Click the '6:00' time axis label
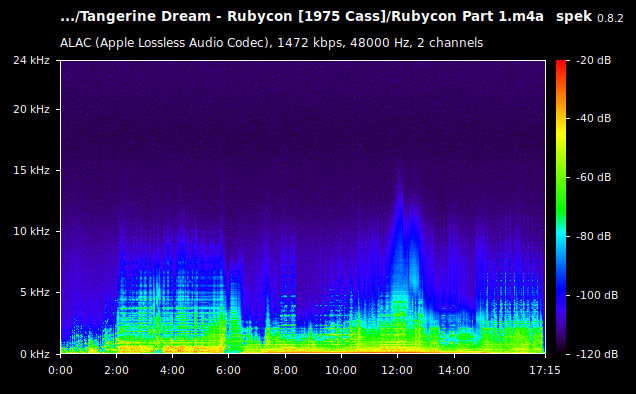The width and height of the screenshot is (636, 394). click(228, 370)
